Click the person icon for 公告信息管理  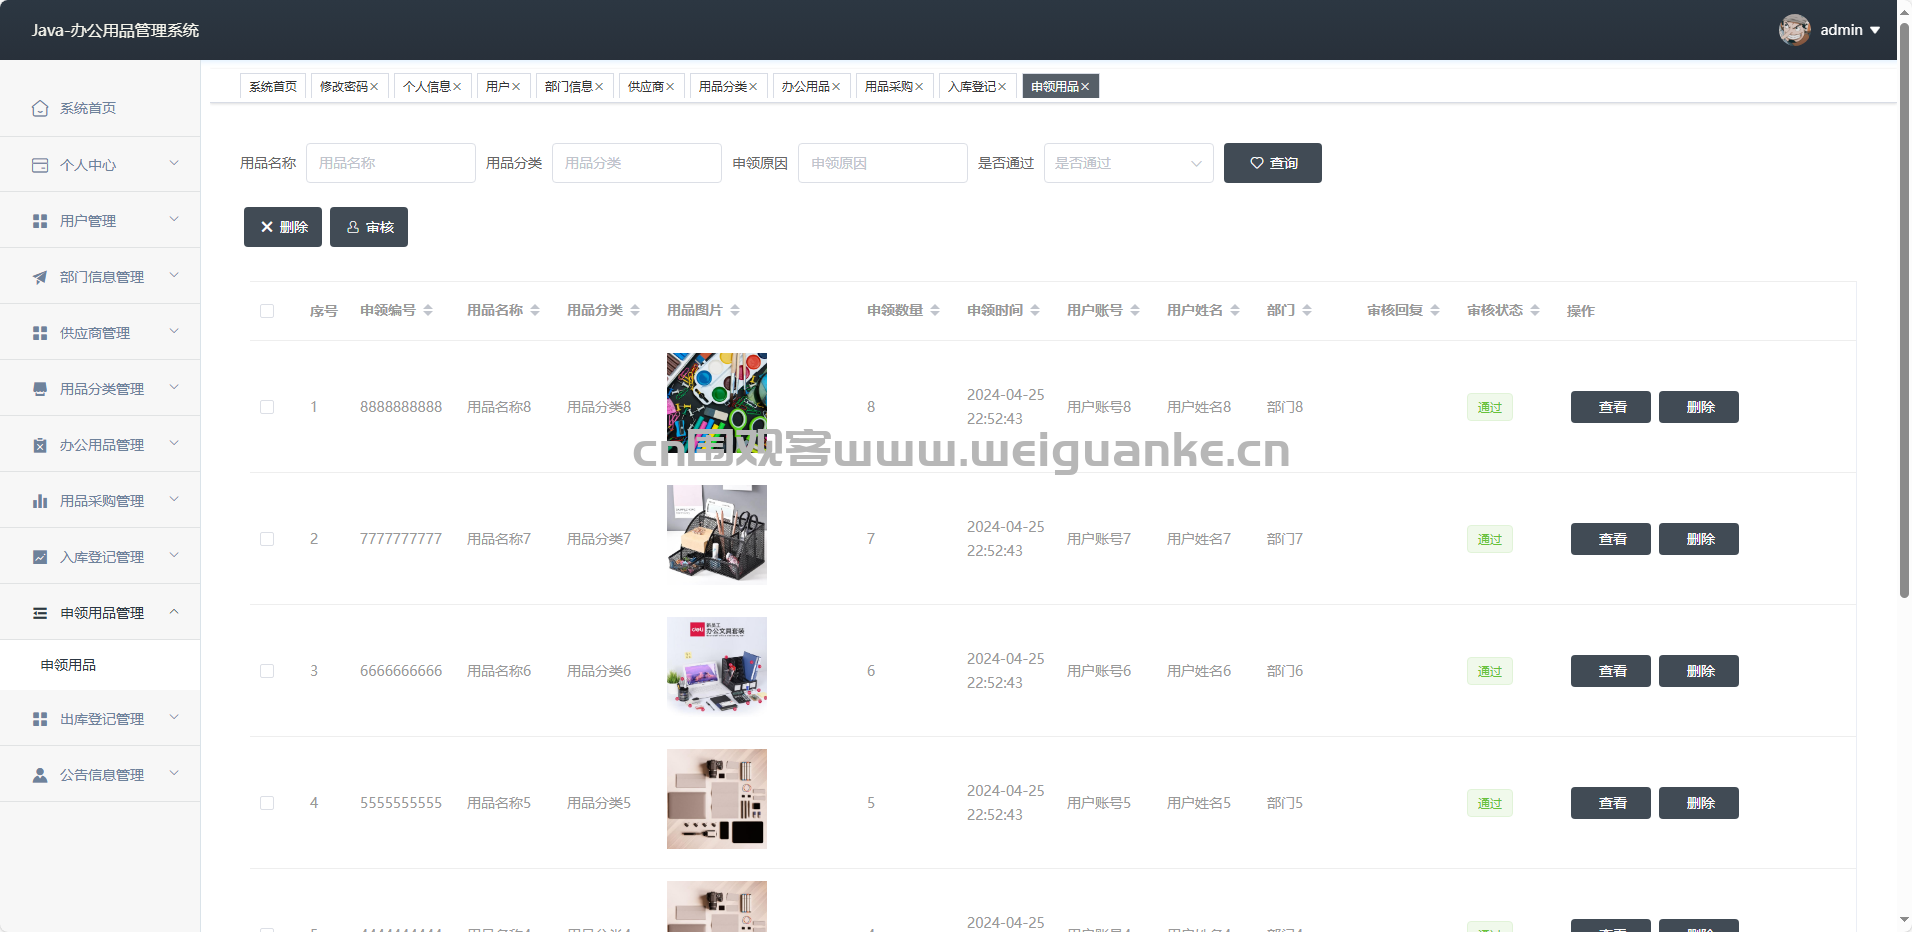40,775
